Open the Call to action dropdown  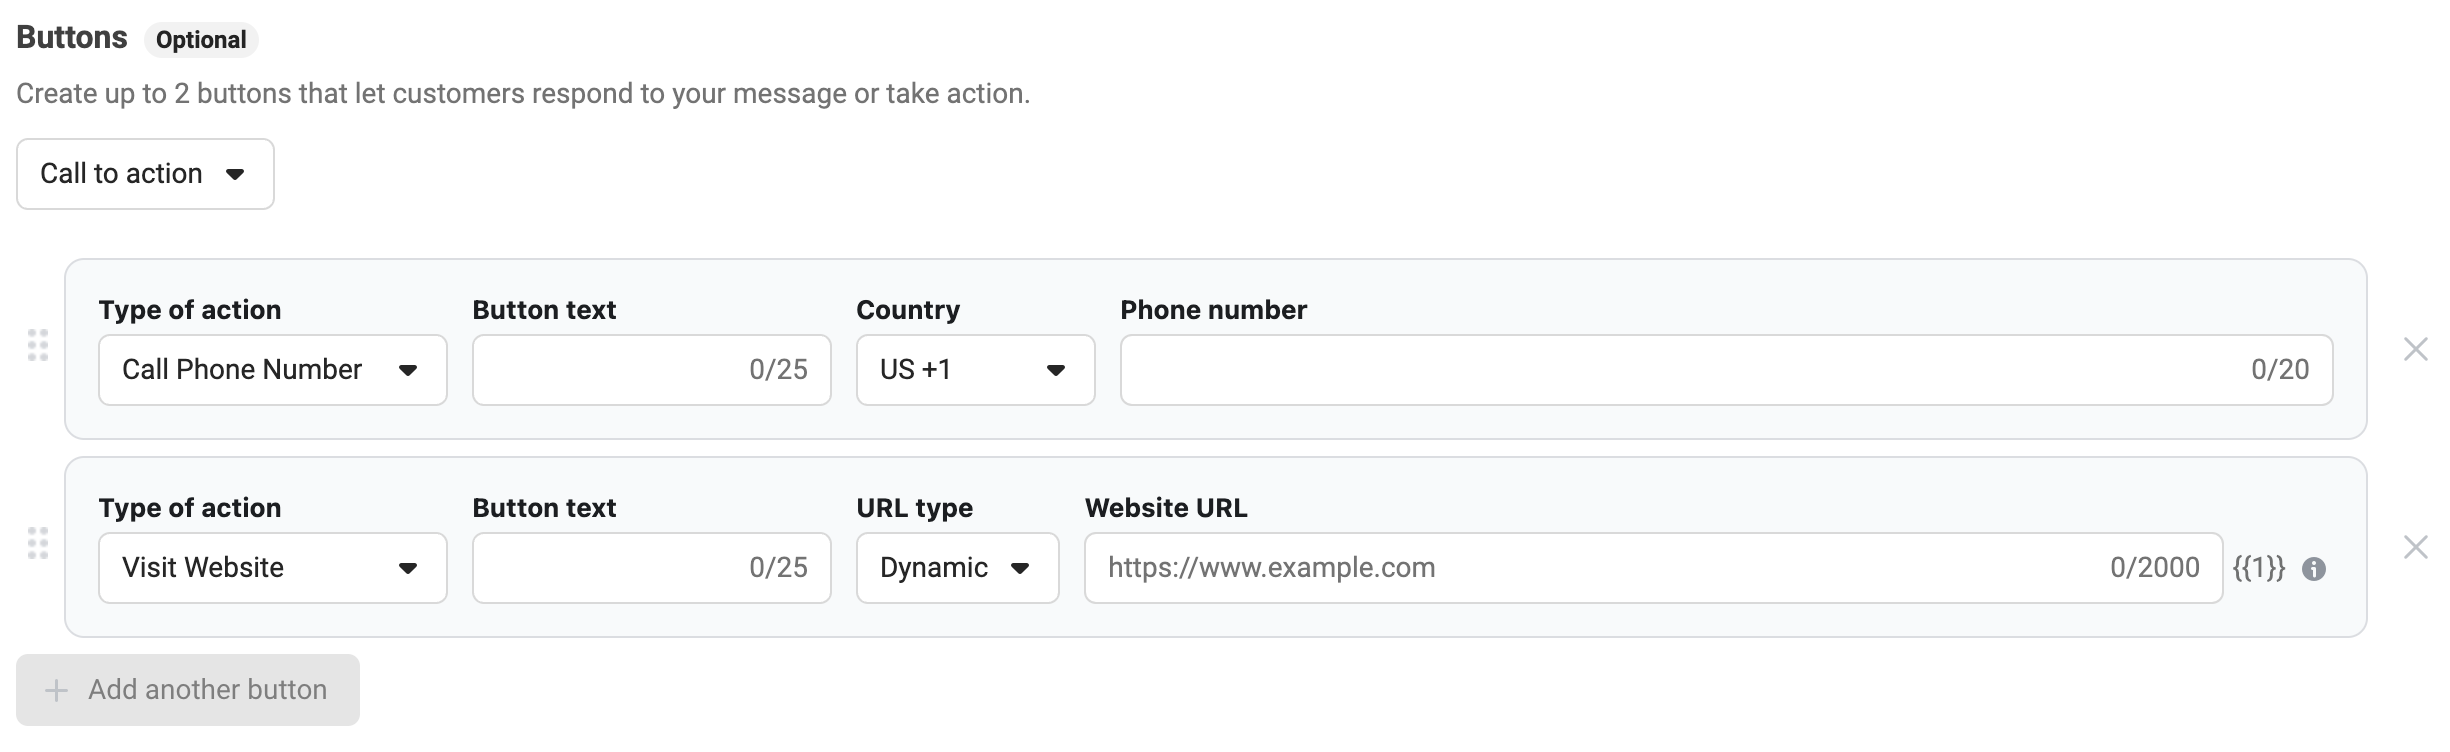pyautogui.click(x=145, y=174)
